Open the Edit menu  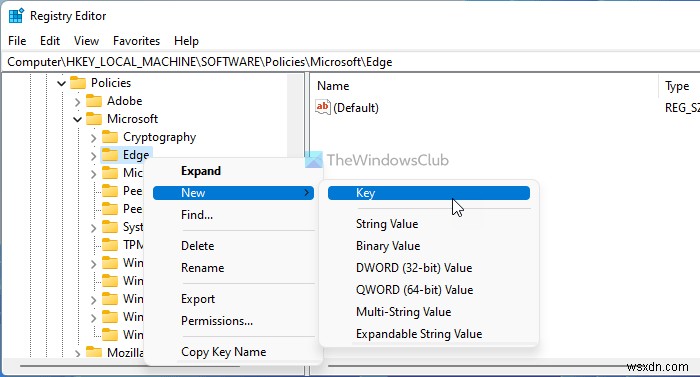pyautogui.click(x=50, y=41)
